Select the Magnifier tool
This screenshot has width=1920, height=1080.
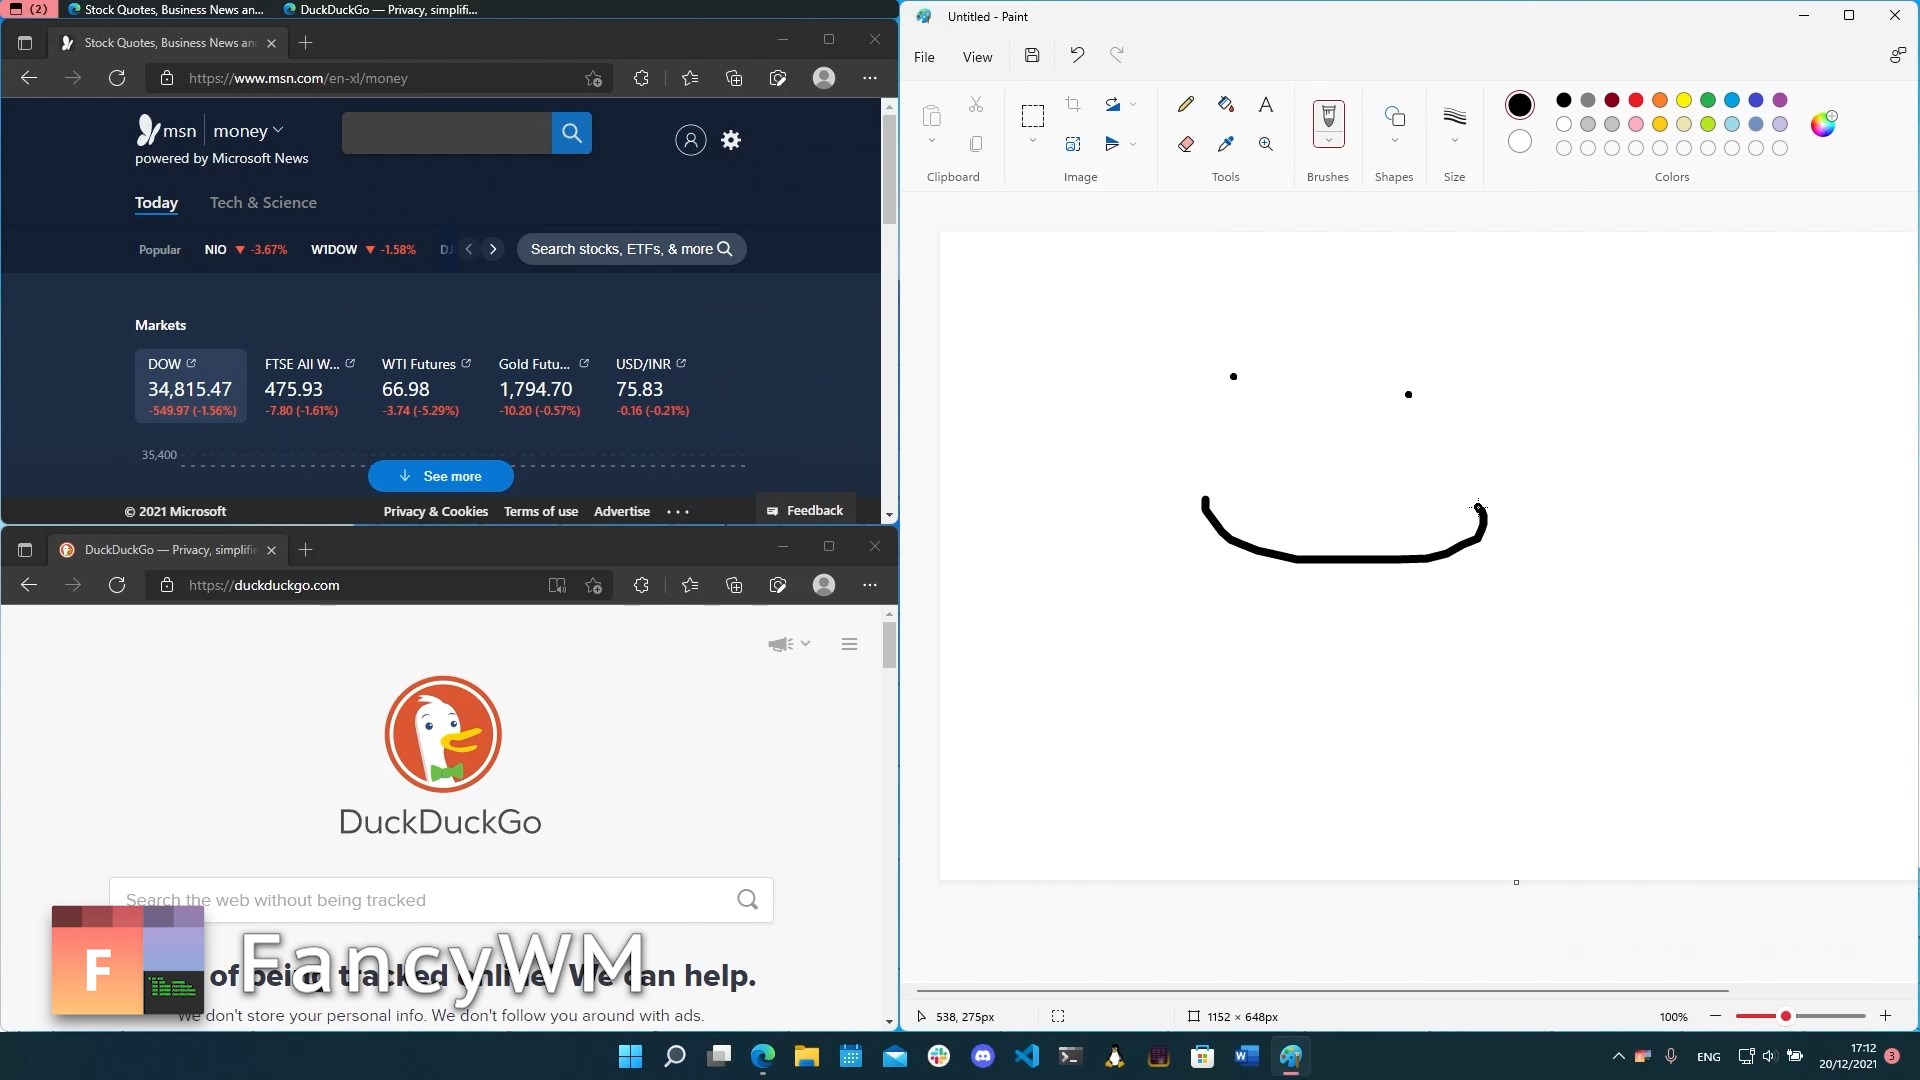point(1266,144)
